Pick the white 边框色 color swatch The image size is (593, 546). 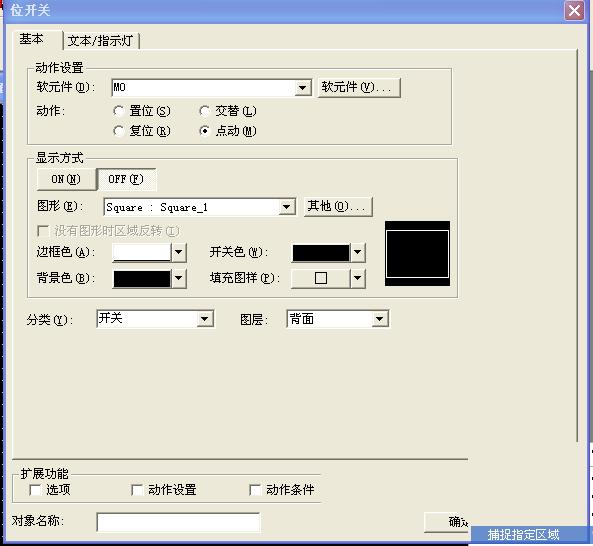(x=142, y=252)
